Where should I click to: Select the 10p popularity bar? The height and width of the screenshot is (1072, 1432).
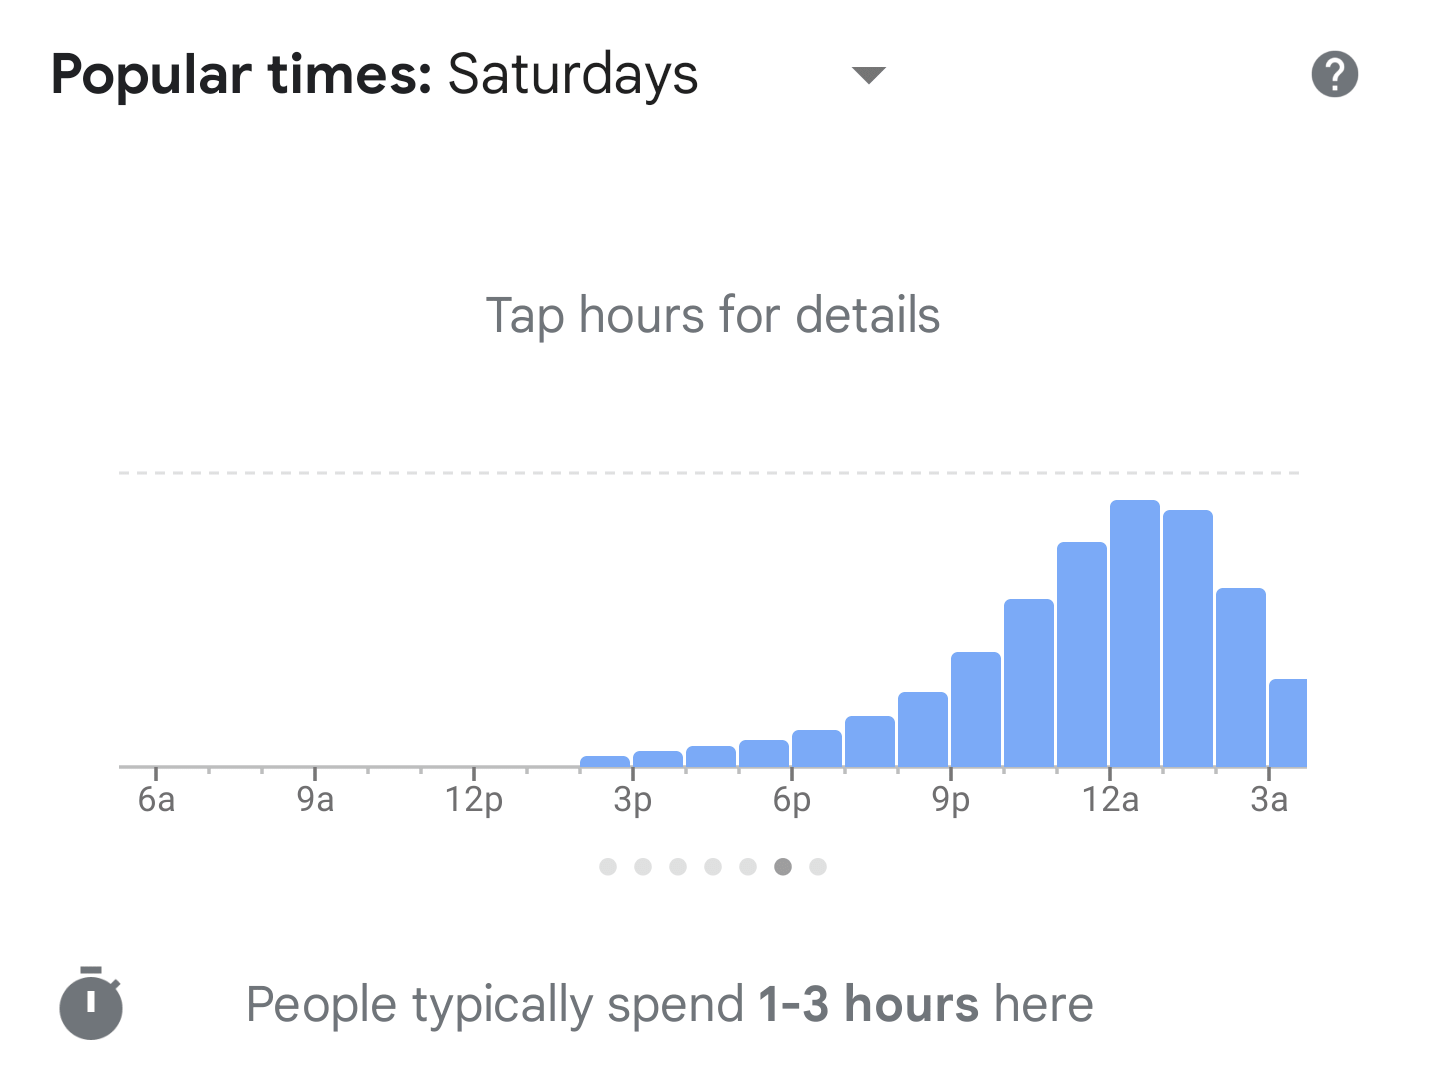coord(1028,683)
